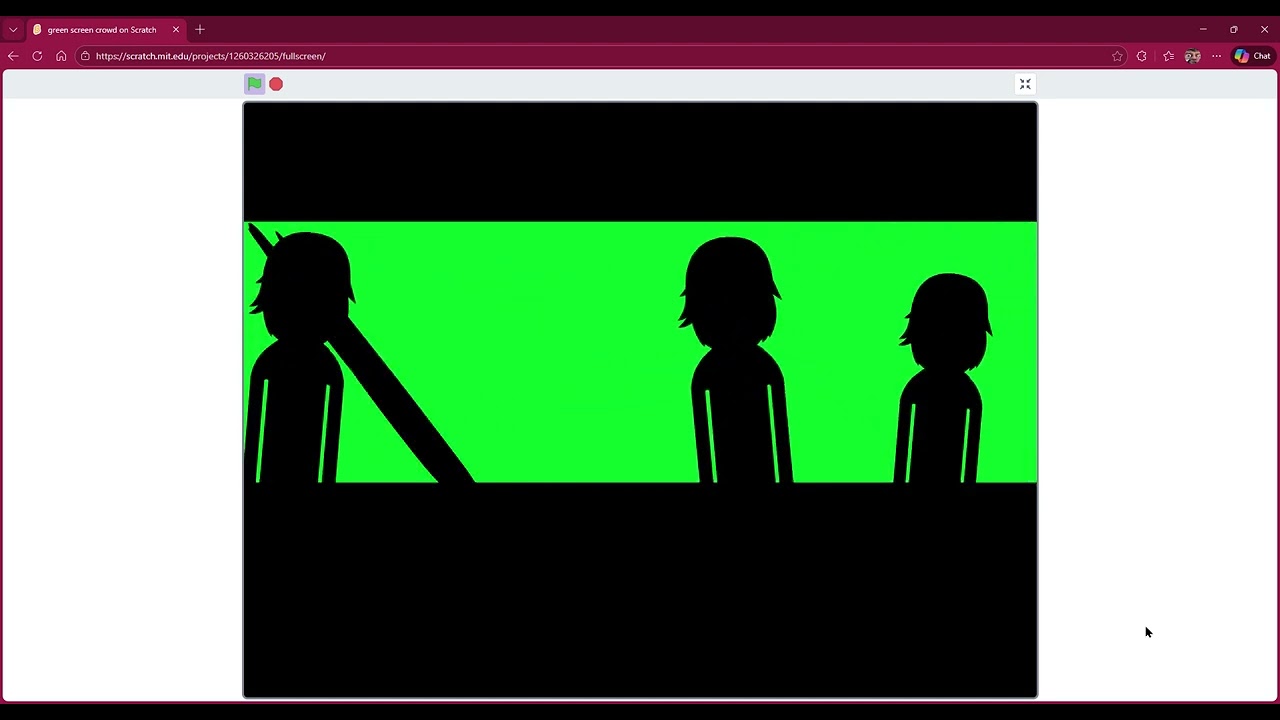Screen dimensions: 1280x720
Task: Open the browser home page
Action: click(61, 56)
